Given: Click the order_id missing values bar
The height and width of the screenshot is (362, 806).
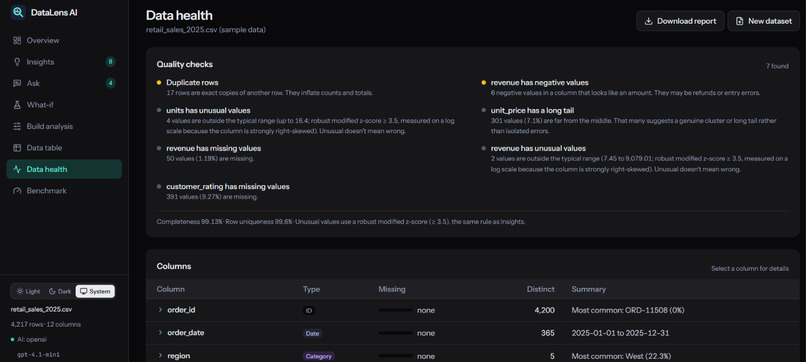Looking at the screenshot, I should (395, 310).
